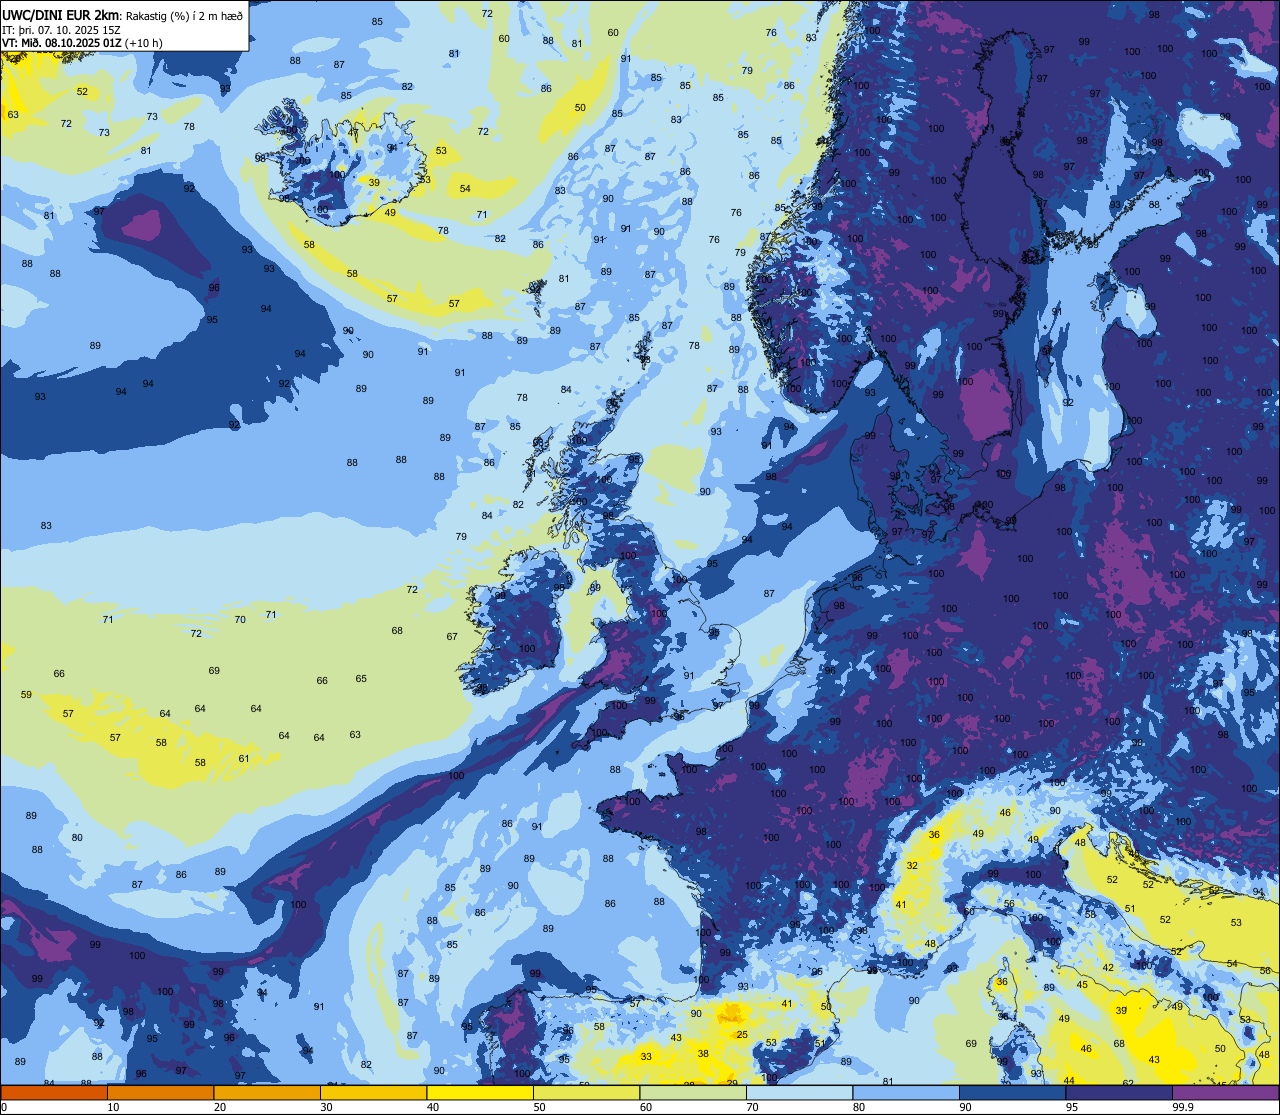Click the legend label "70" under the color bar
This screenshot has width=1280, height=1115.
752,1107
